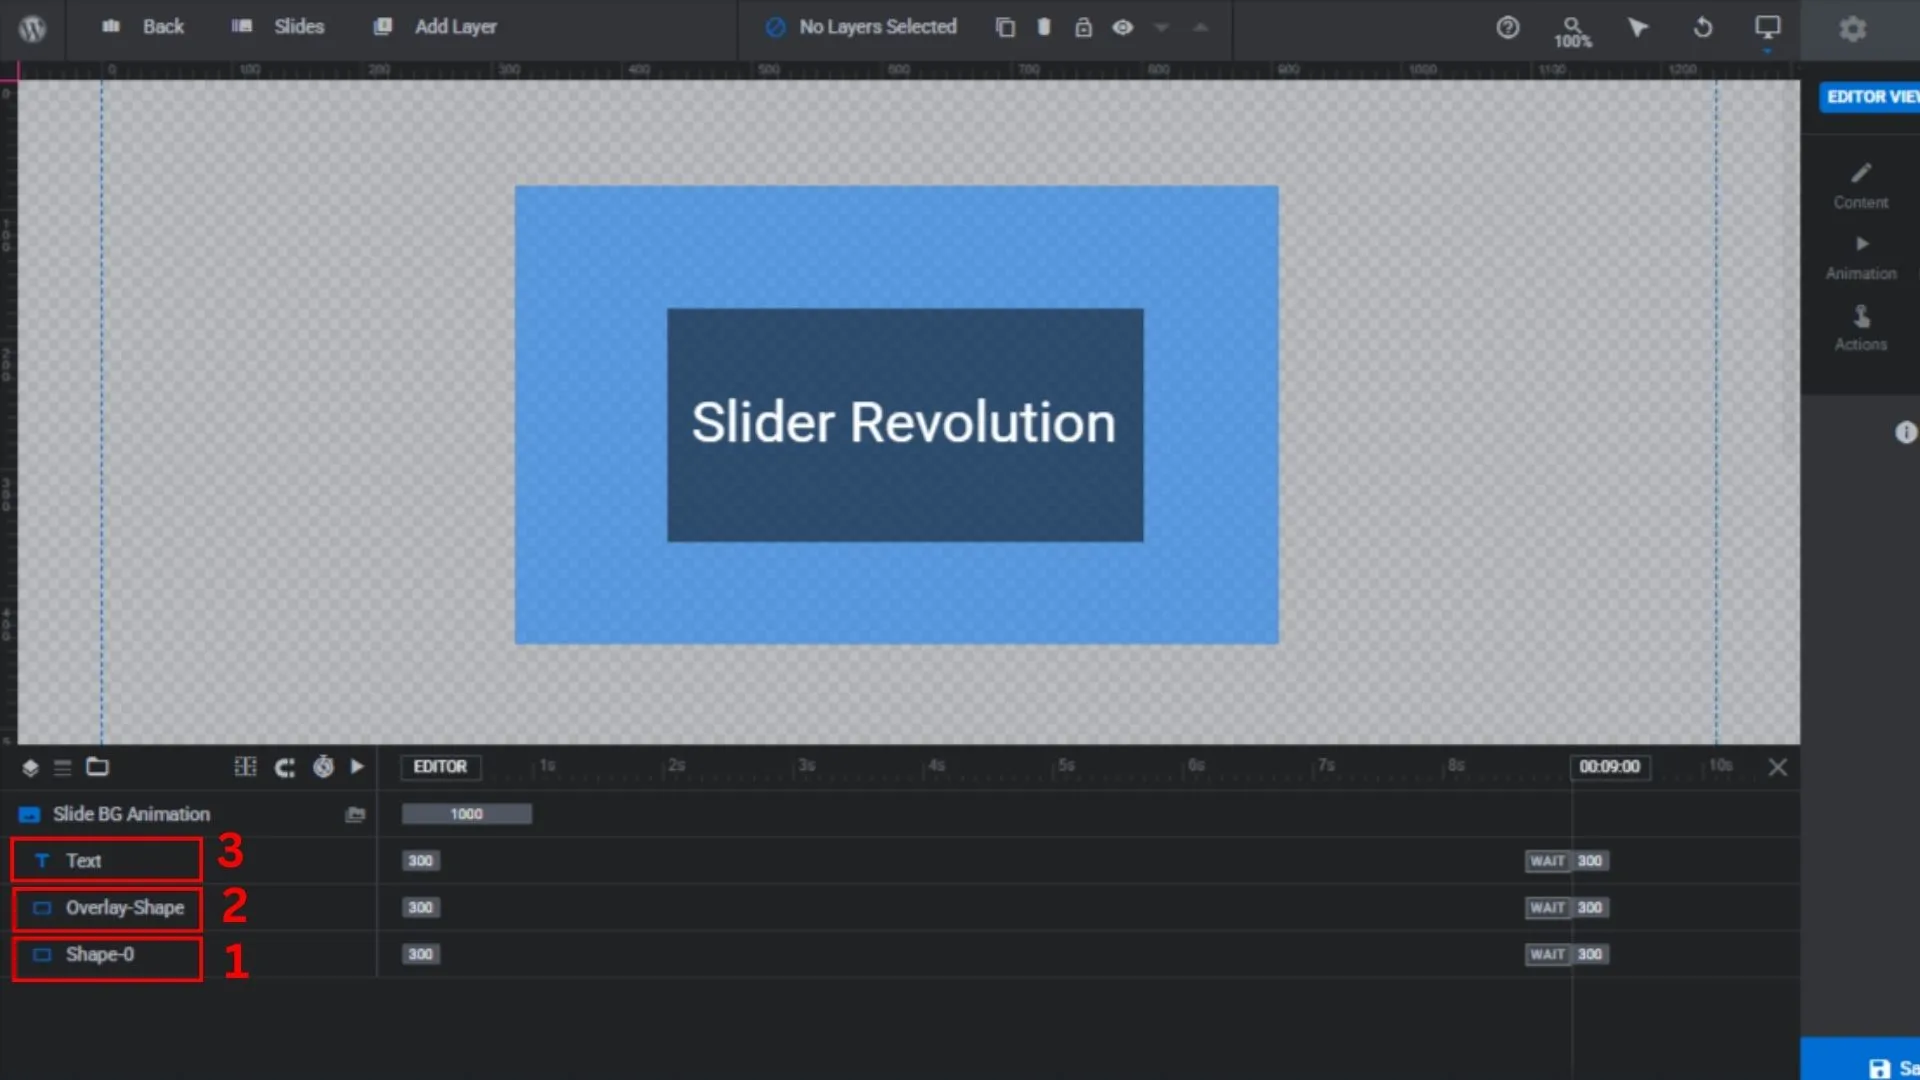Play the timeline animation
1920x1080 pixels.
pyautogui.click(x=357, y=766)
